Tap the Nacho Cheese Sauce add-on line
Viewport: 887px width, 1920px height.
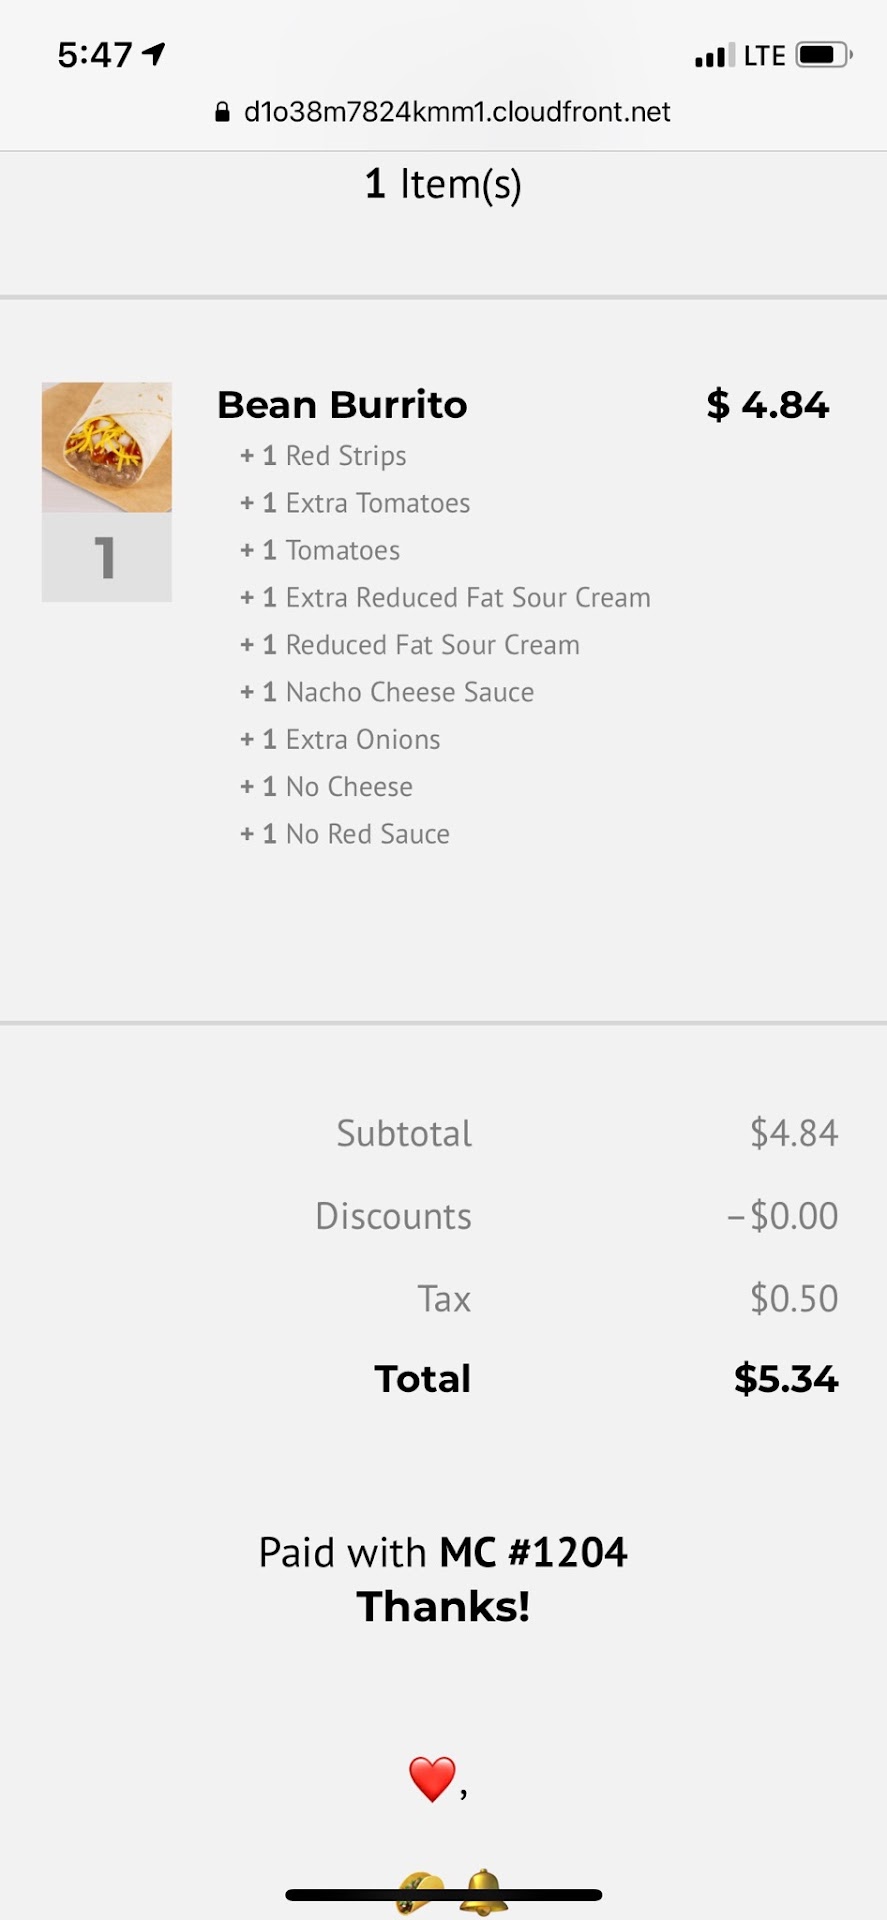tap(387, 692)
